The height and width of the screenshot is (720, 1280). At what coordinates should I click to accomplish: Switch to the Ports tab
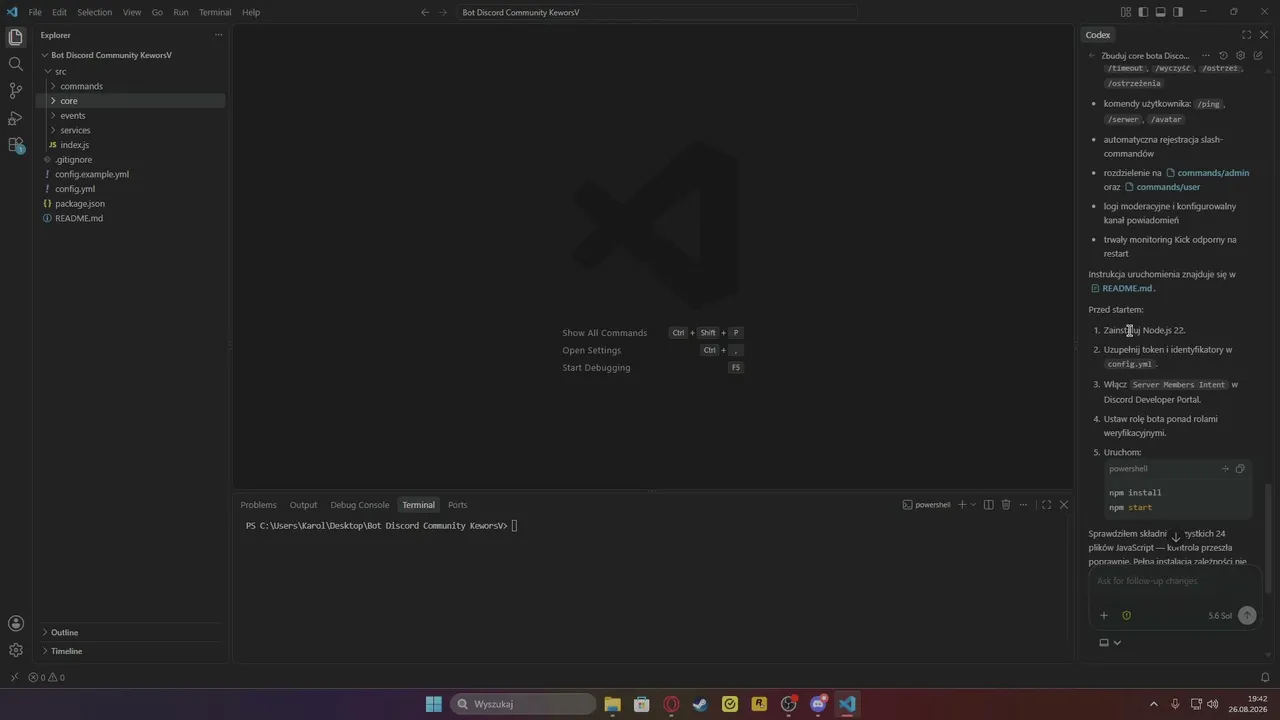(x=457, y=505)
